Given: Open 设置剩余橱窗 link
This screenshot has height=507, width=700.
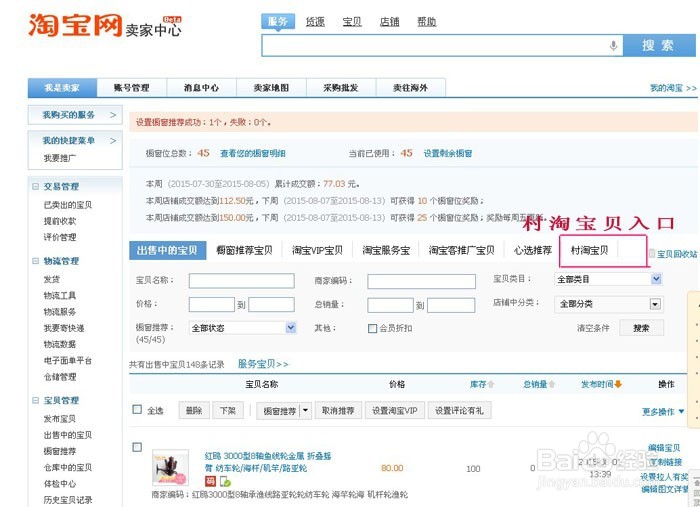Looking at the screenshot, I should point(448,154).
